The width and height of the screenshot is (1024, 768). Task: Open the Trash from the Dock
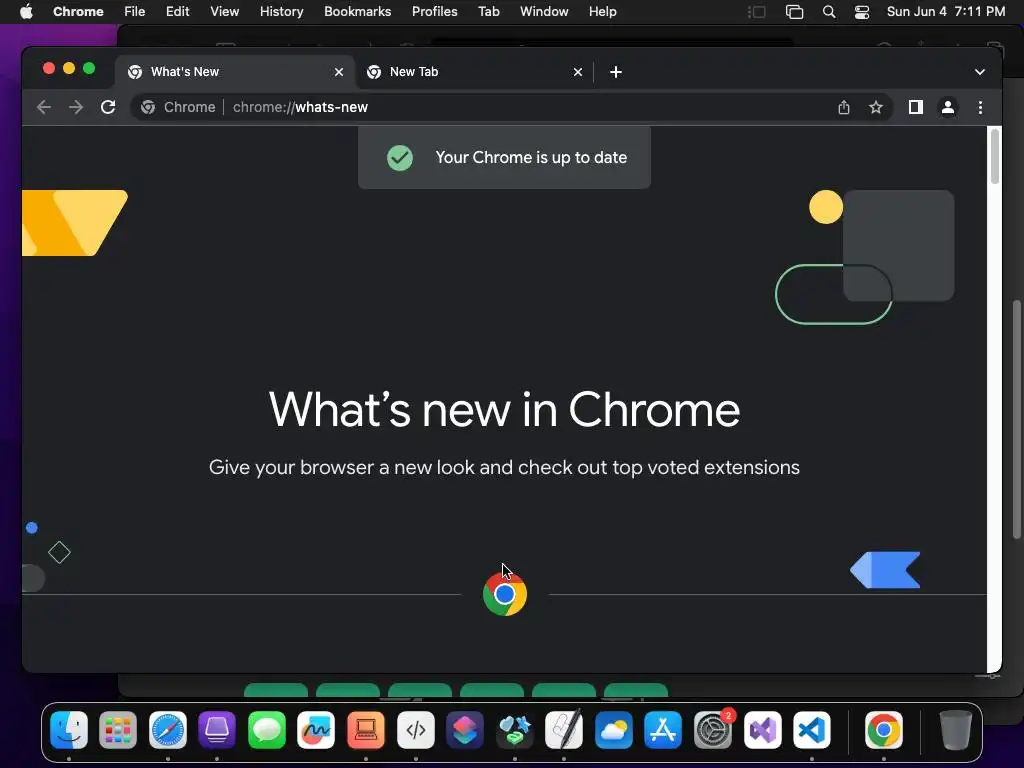[955, 730]
